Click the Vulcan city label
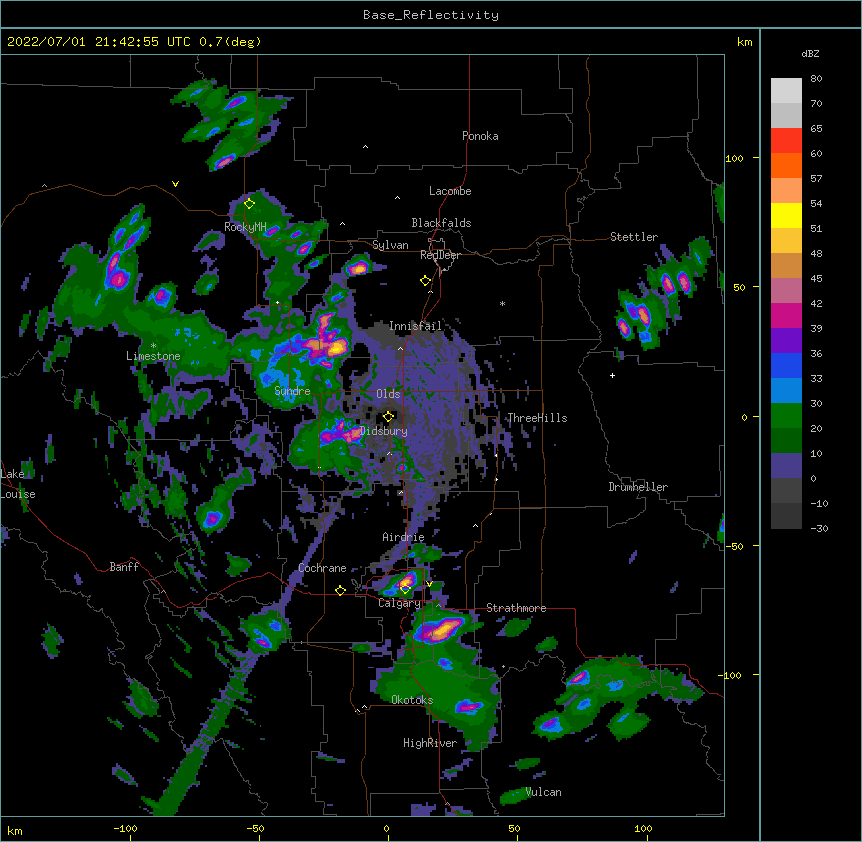Image resolution: width=862 pixels, height=842 pixels. [543, 792]
